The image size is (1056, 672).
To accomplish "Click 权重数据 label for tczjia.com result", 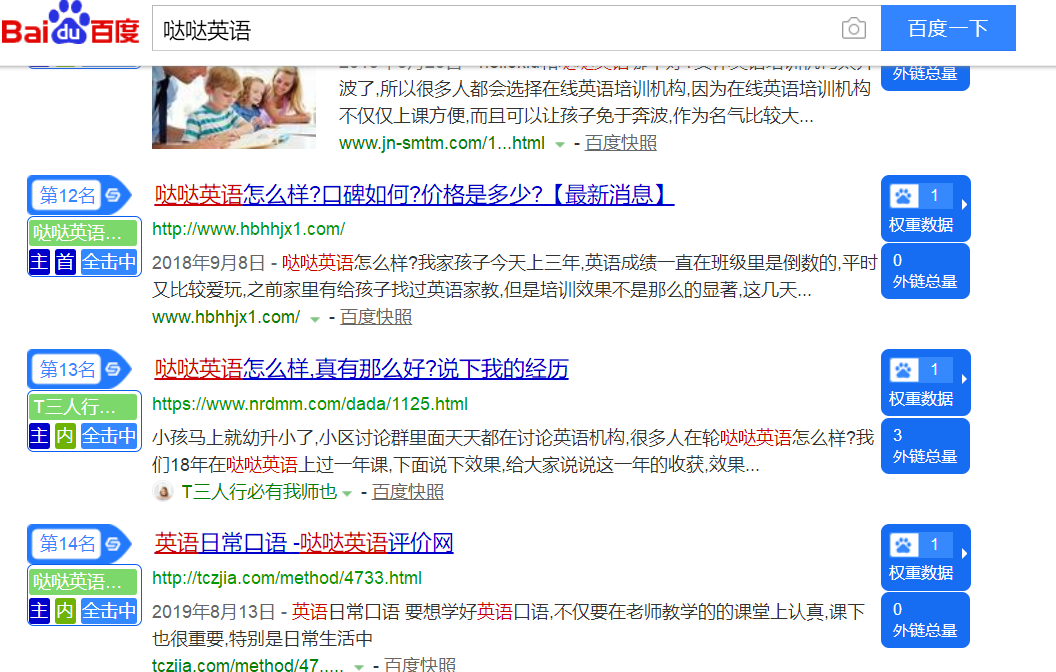I will [921, 573].
